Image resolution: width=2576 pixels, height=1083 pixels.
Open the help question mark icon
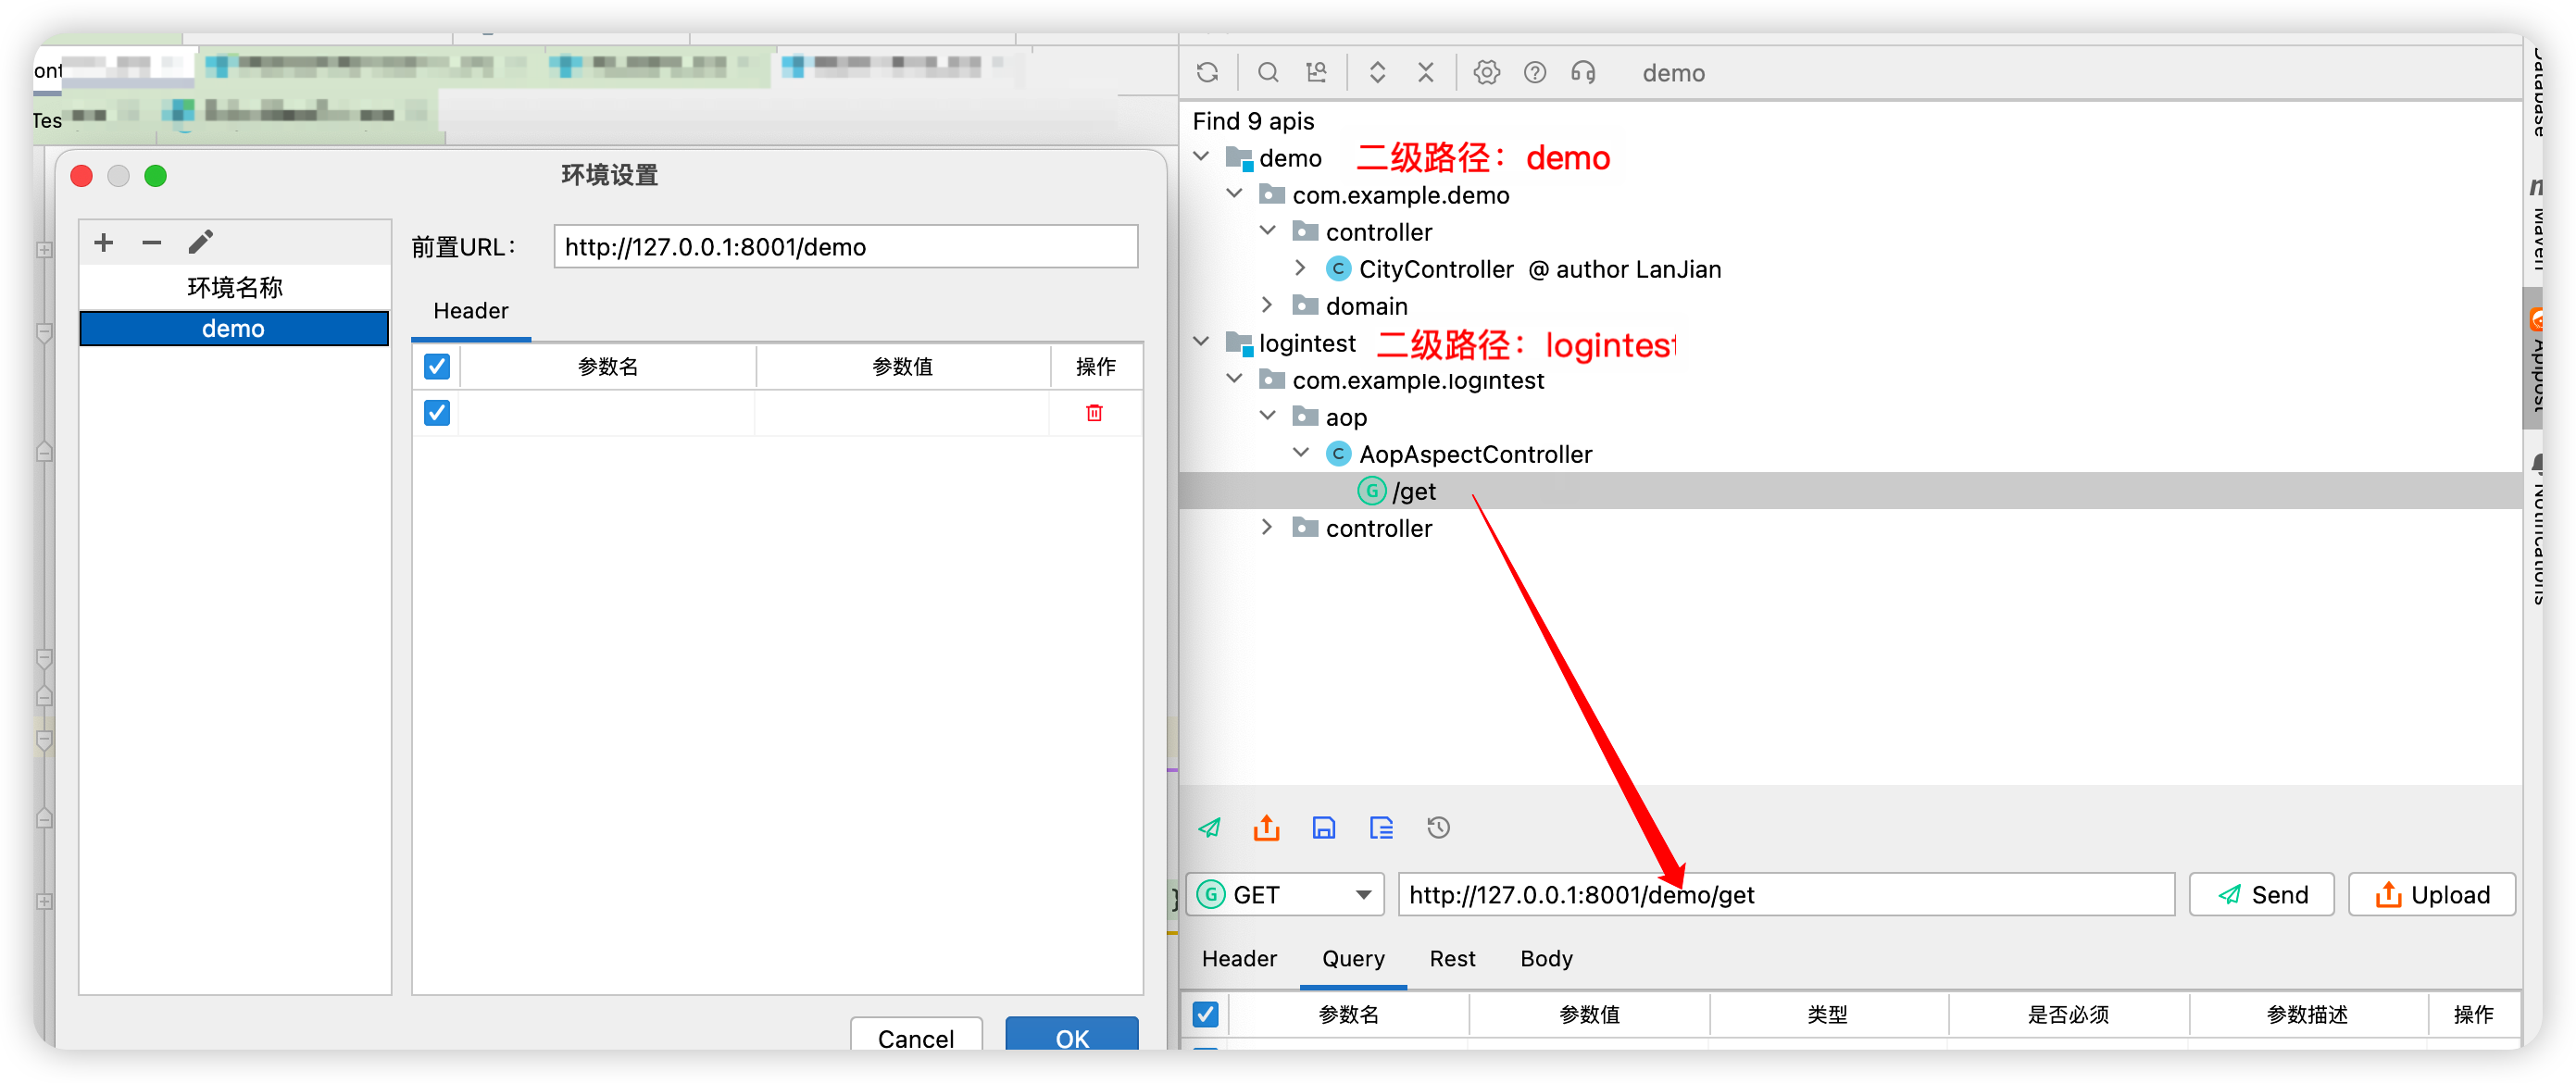tap(1535, 72)
